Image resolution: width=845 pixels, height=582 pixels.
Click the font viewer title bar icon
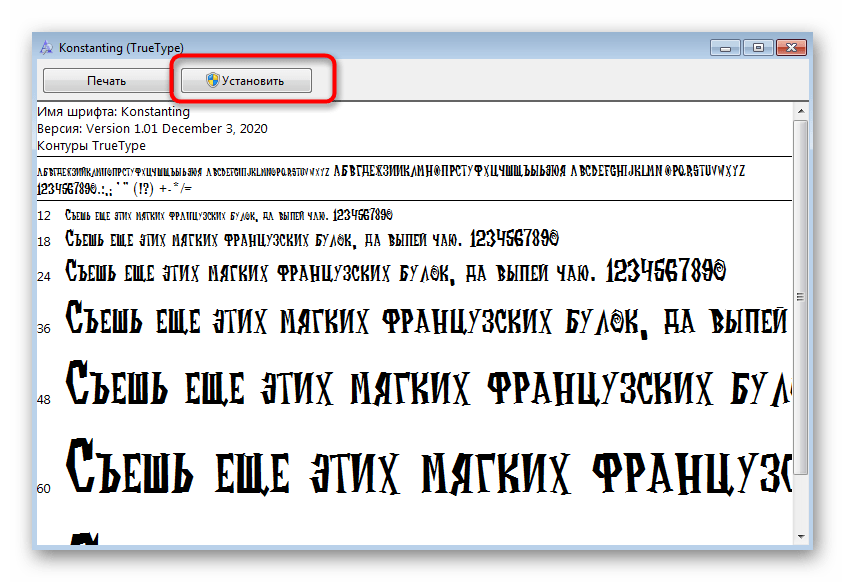pos(46,47)
